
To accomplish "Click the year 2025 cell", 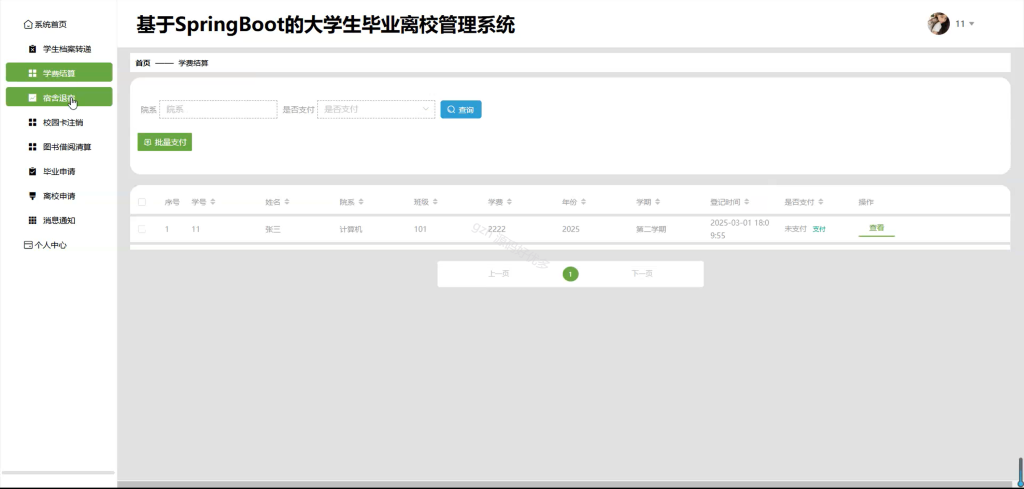I will pyautogui.click(x=570, y=229).
